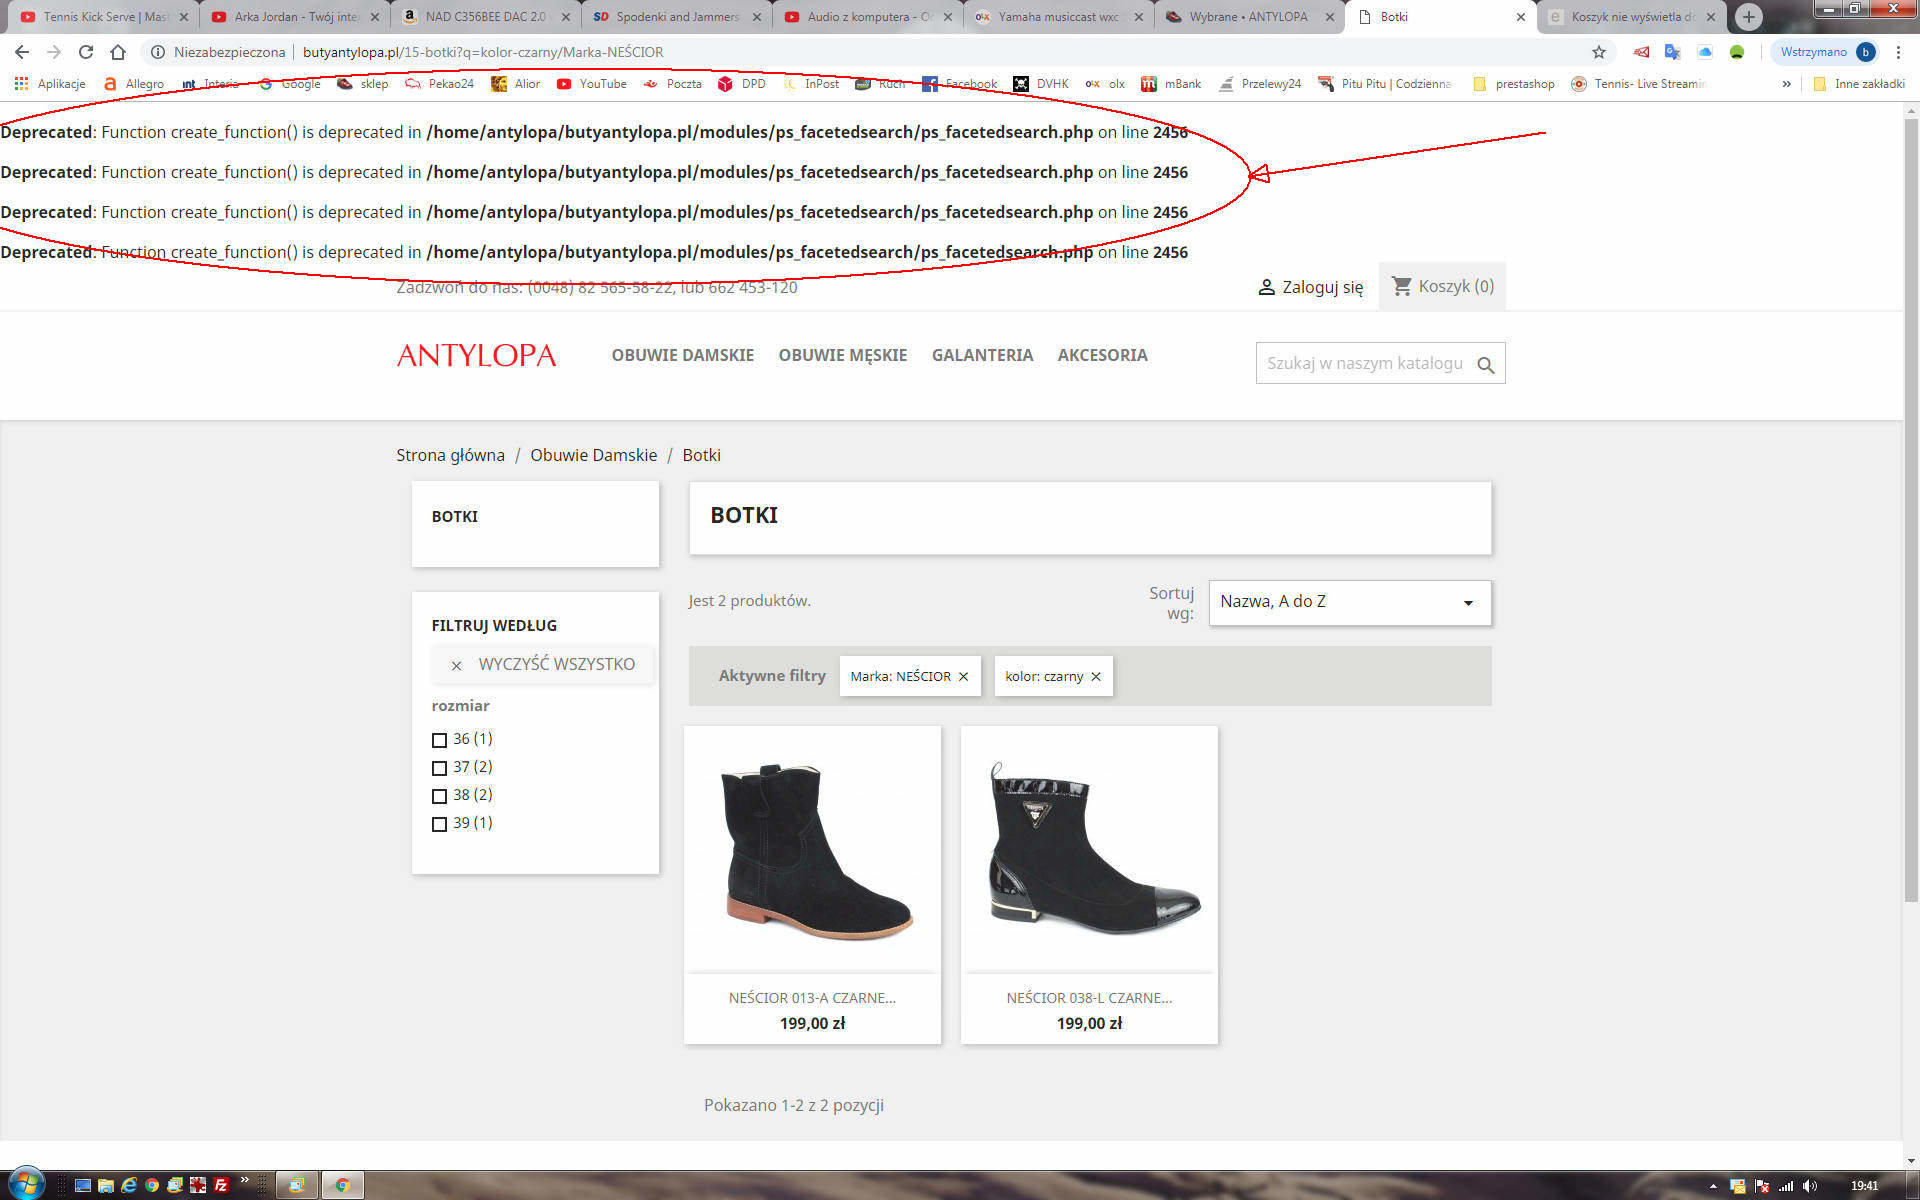
Task: Click the search magnifier icon in catalog search
Action: (x=1486, y=365)
